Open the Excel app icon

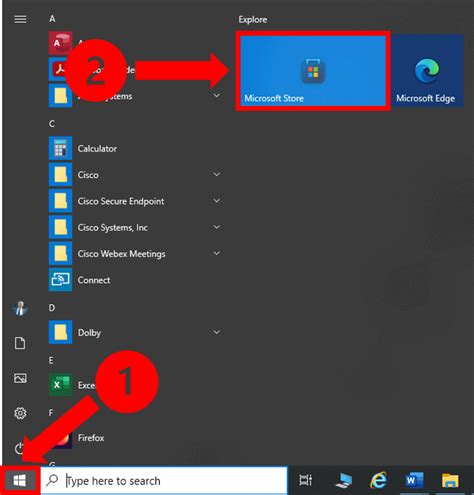[60, 385]
